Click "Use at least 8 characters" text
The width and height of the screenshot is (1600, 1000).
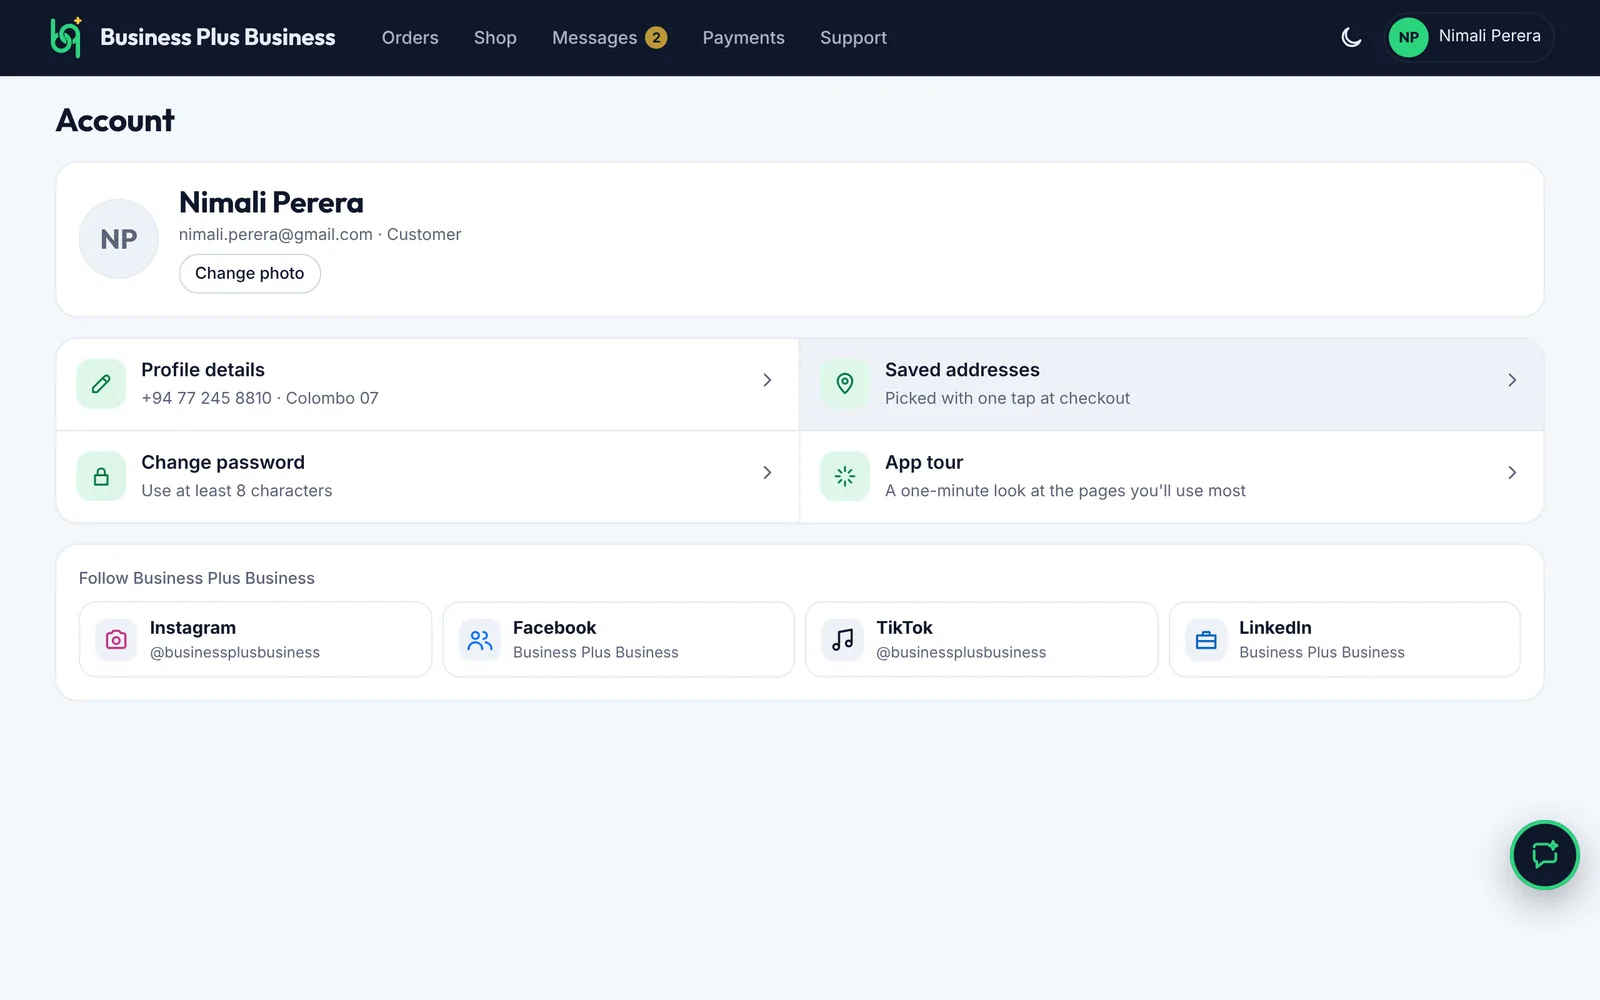click(x=237, y=491)
